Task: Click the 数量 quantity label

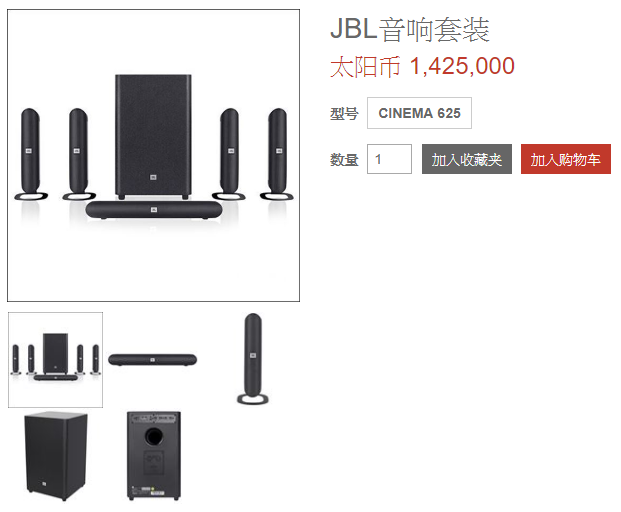Action: (x=344, y=160)
